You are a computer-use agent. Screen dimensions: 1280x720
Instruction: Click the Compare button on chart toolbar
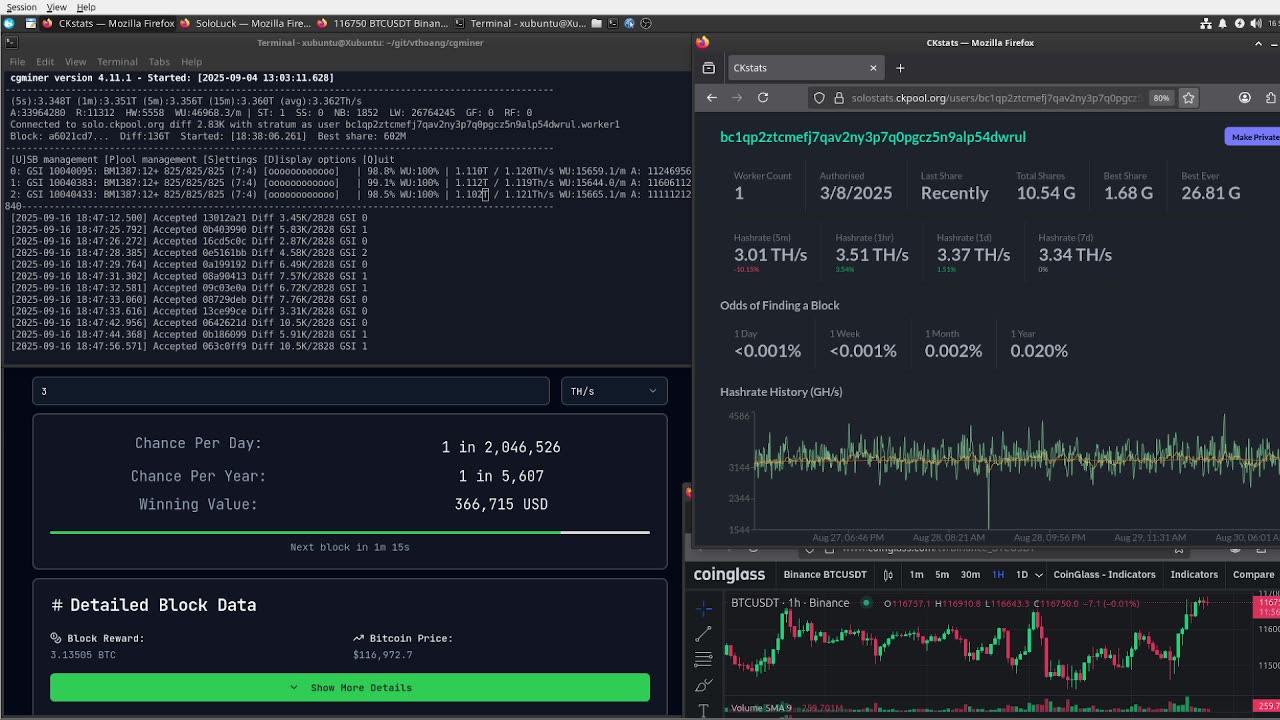[1253, 575]
